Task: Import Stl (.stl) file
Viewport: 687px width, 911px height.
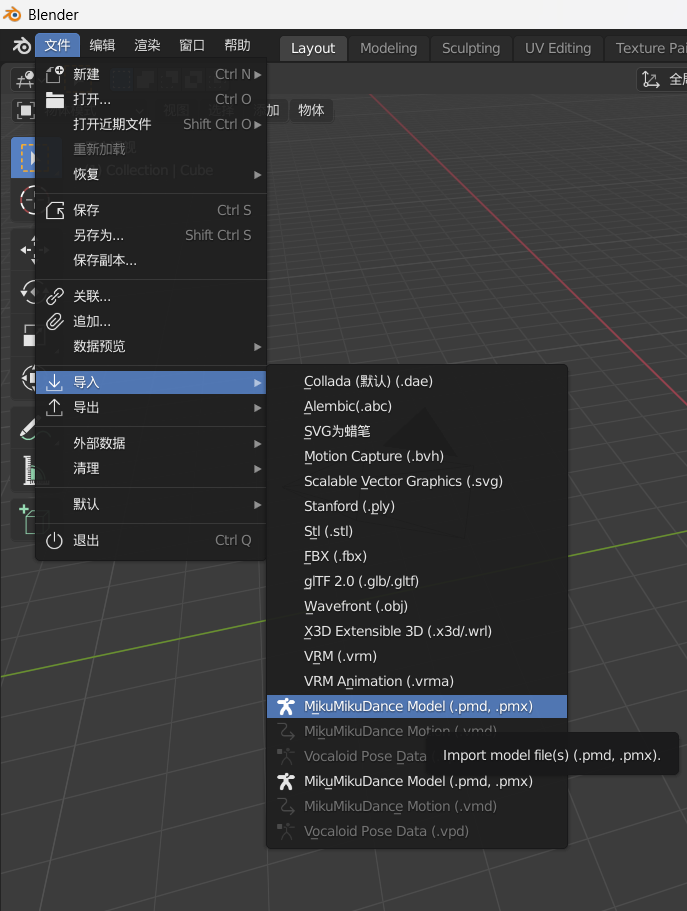Action: (x=417, y=531)
